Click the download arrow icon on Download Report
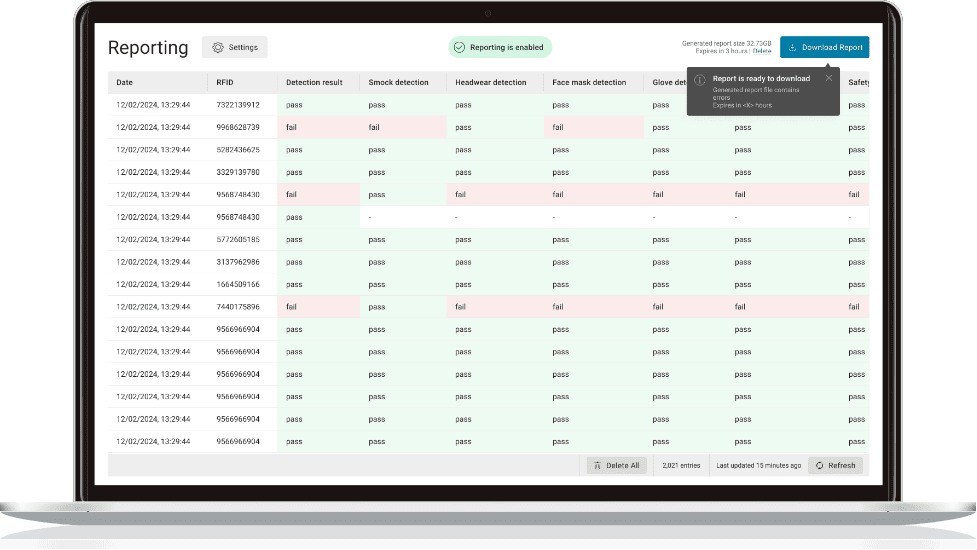The image size is (977, 550). point(792,47)
